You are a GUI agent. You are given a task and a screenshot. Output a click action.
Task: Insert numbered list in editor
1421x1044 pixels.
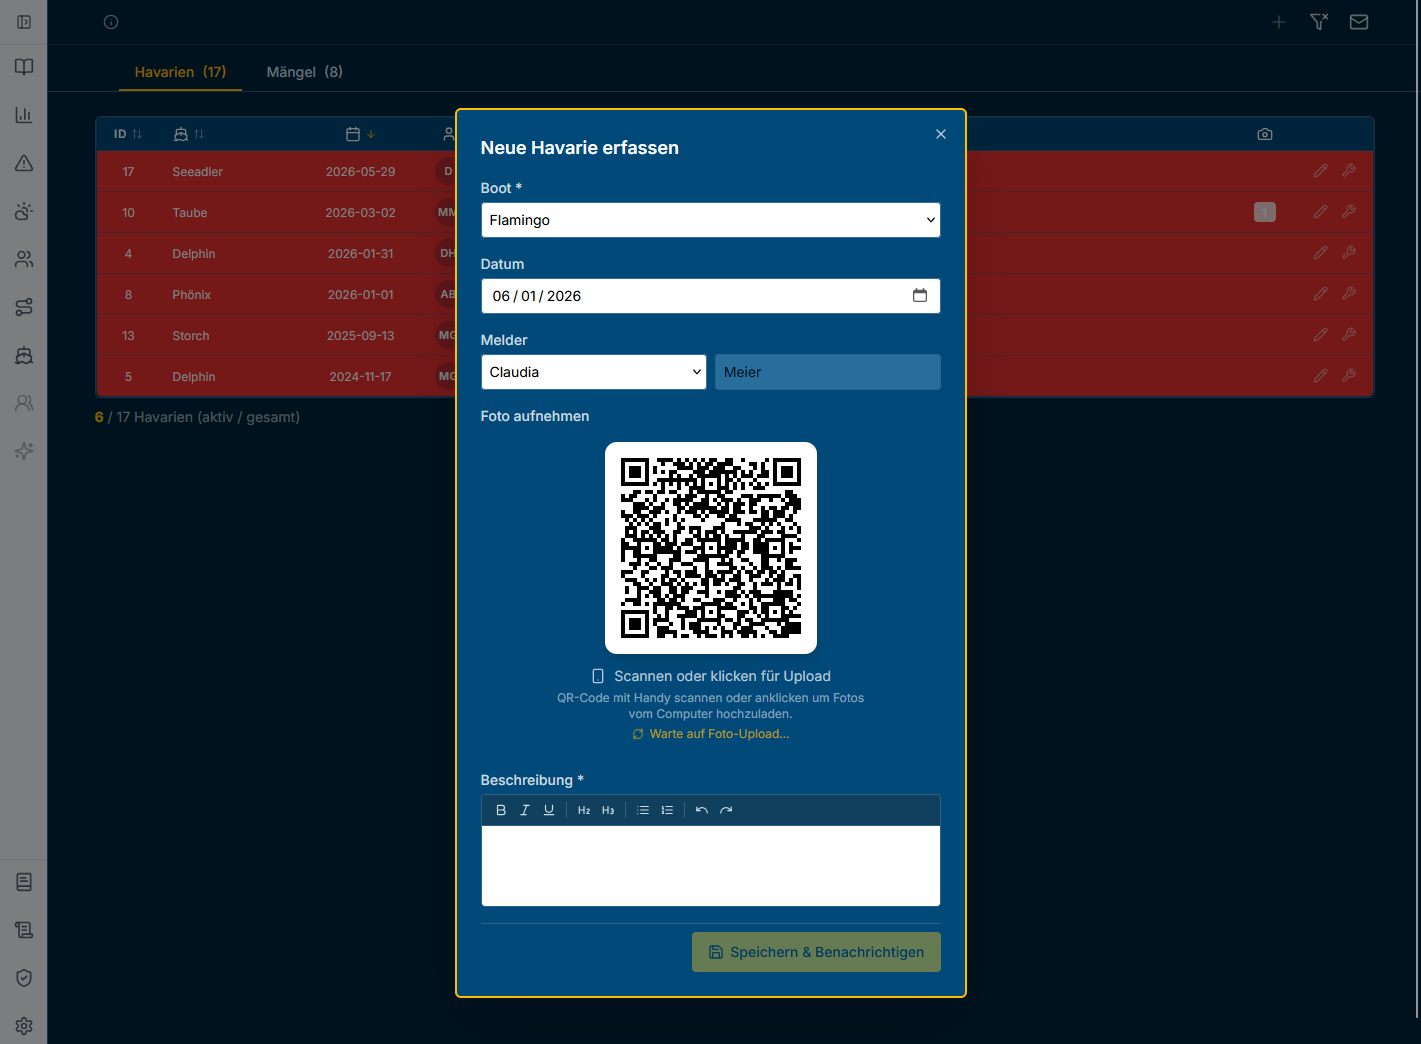pyautogui.click(x=667, y=810)
